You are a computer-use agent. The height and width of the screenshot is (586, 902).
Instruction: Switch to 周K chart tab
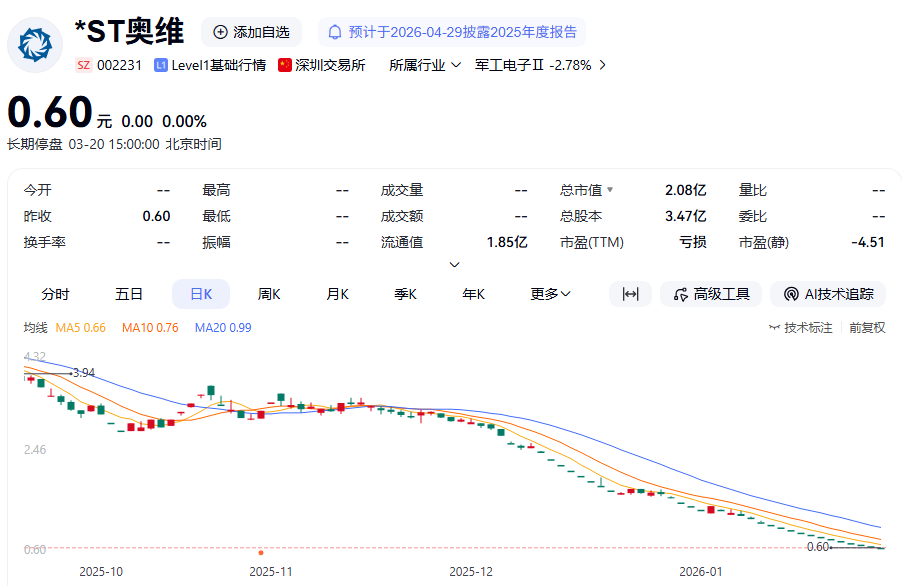pos(269,294)
